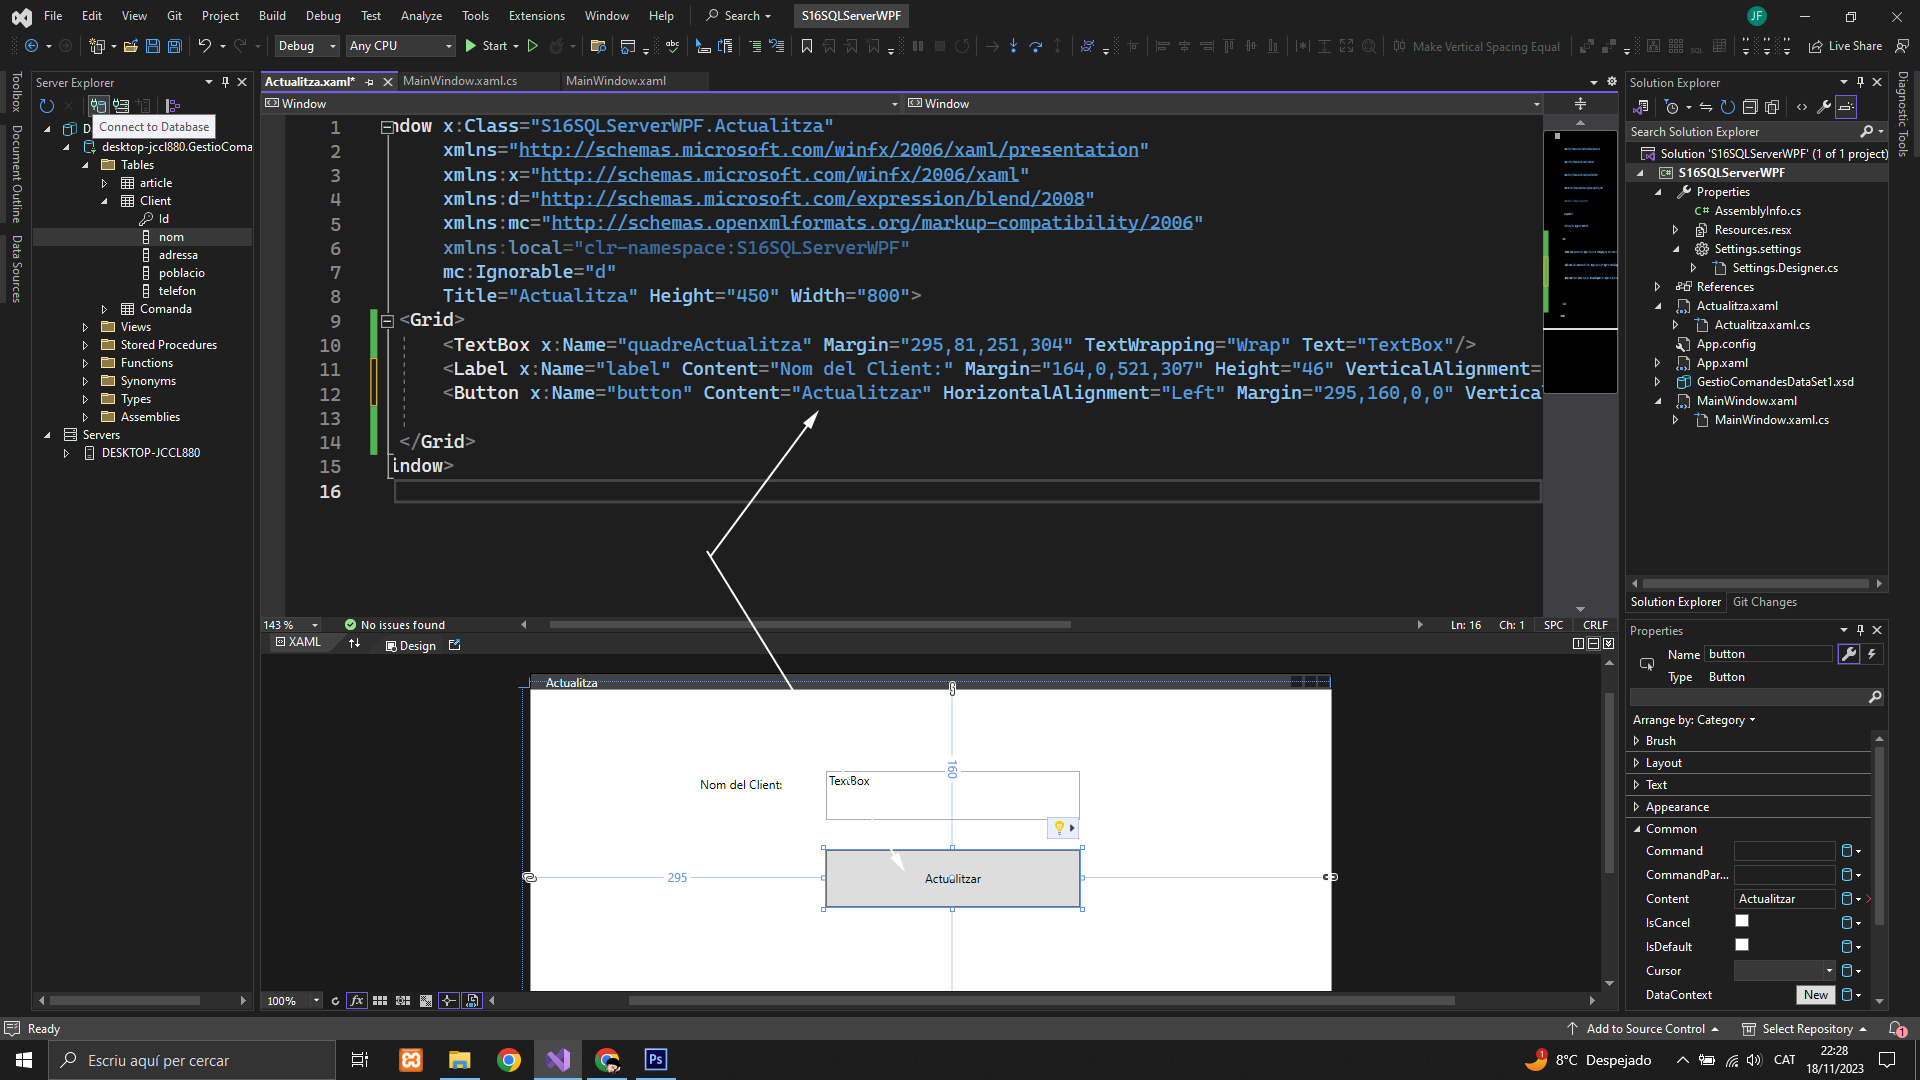Toggle snapping to snaplines in designer
The height and width of the screenshot is (1080, 1920).
[x=449, y=1000]
